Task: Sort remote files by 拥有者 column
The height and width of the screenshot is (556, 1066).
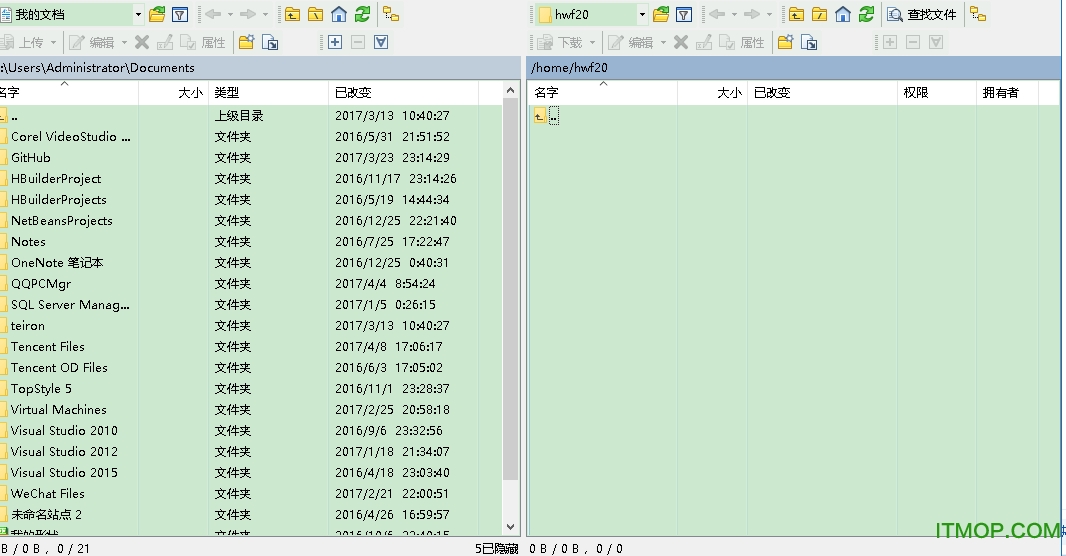Action: 1008,92
